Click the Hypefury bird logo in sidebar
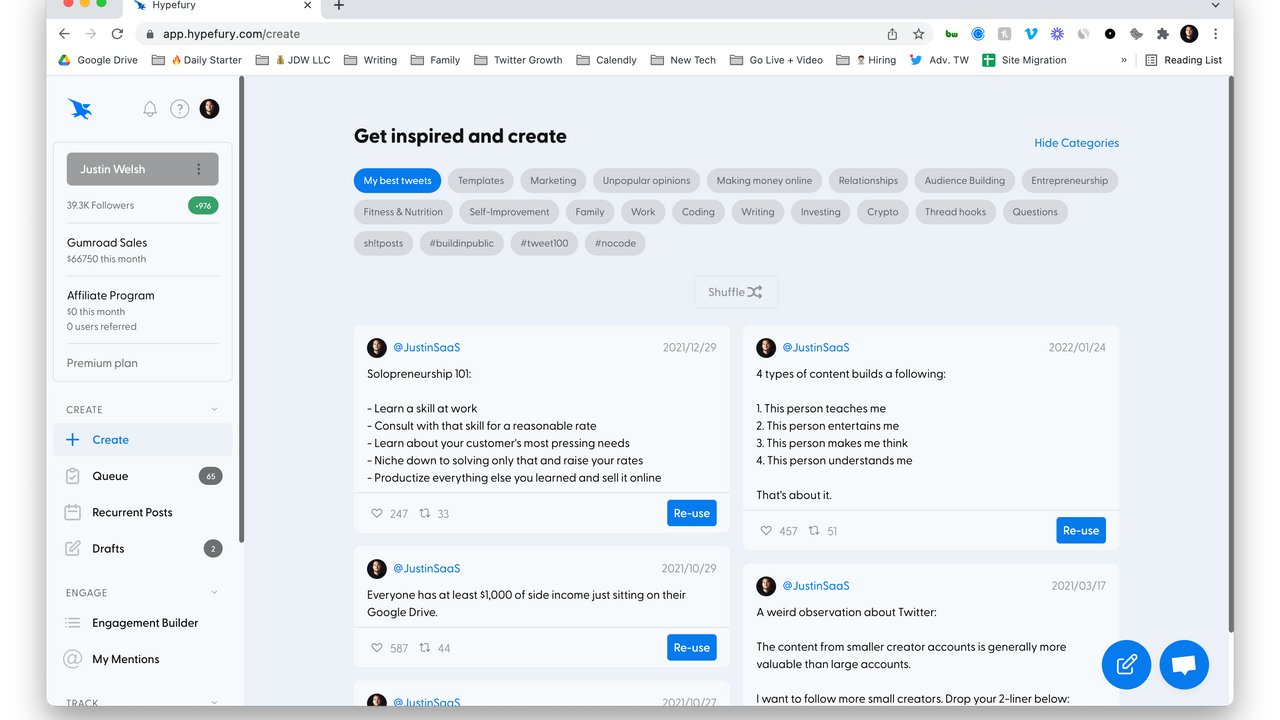This screenshot has width=1280, height=720. click(80, 109)
